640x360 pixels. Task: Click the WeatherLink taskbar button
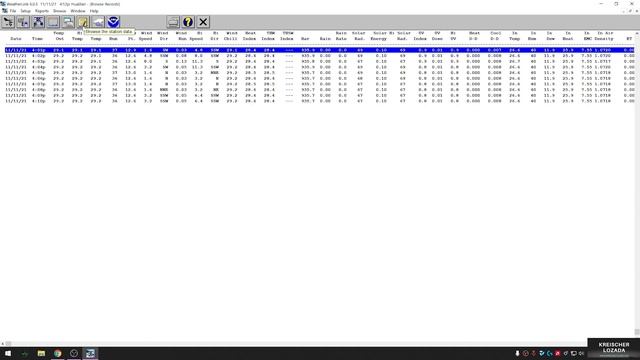[90, 353]
